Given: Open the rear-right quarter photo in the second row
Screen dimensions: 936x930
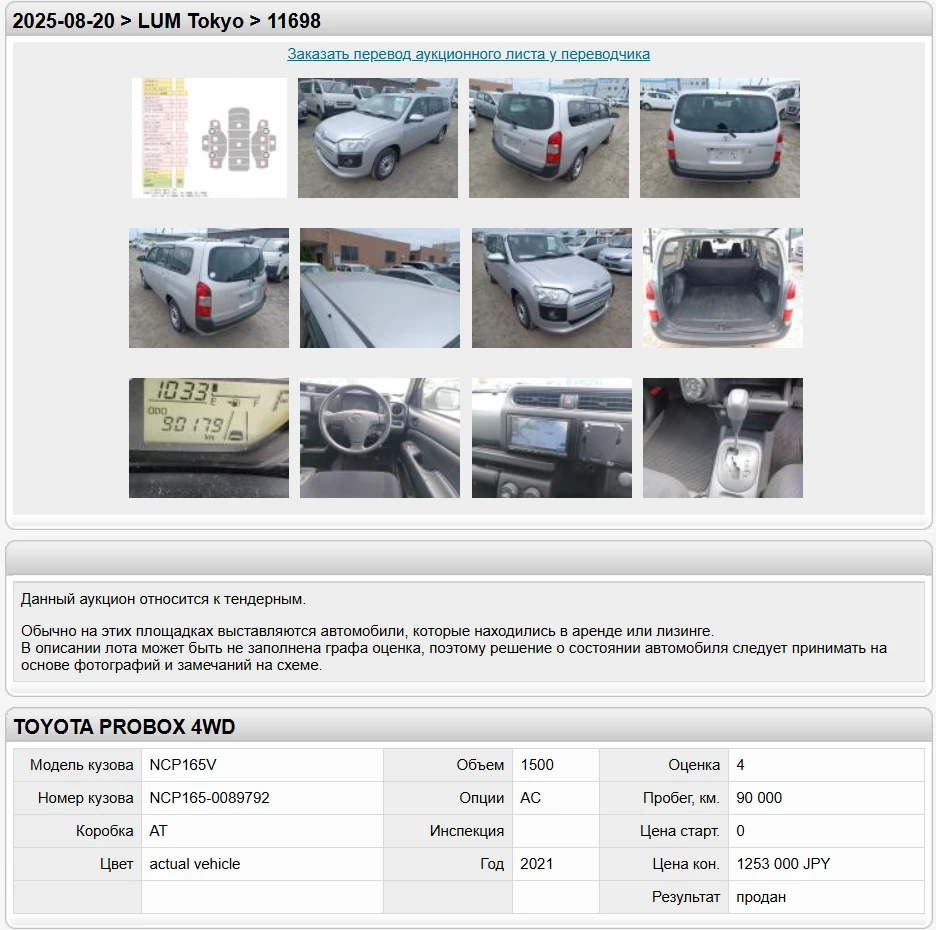Looking at the screenshot, I should [209, 288].
